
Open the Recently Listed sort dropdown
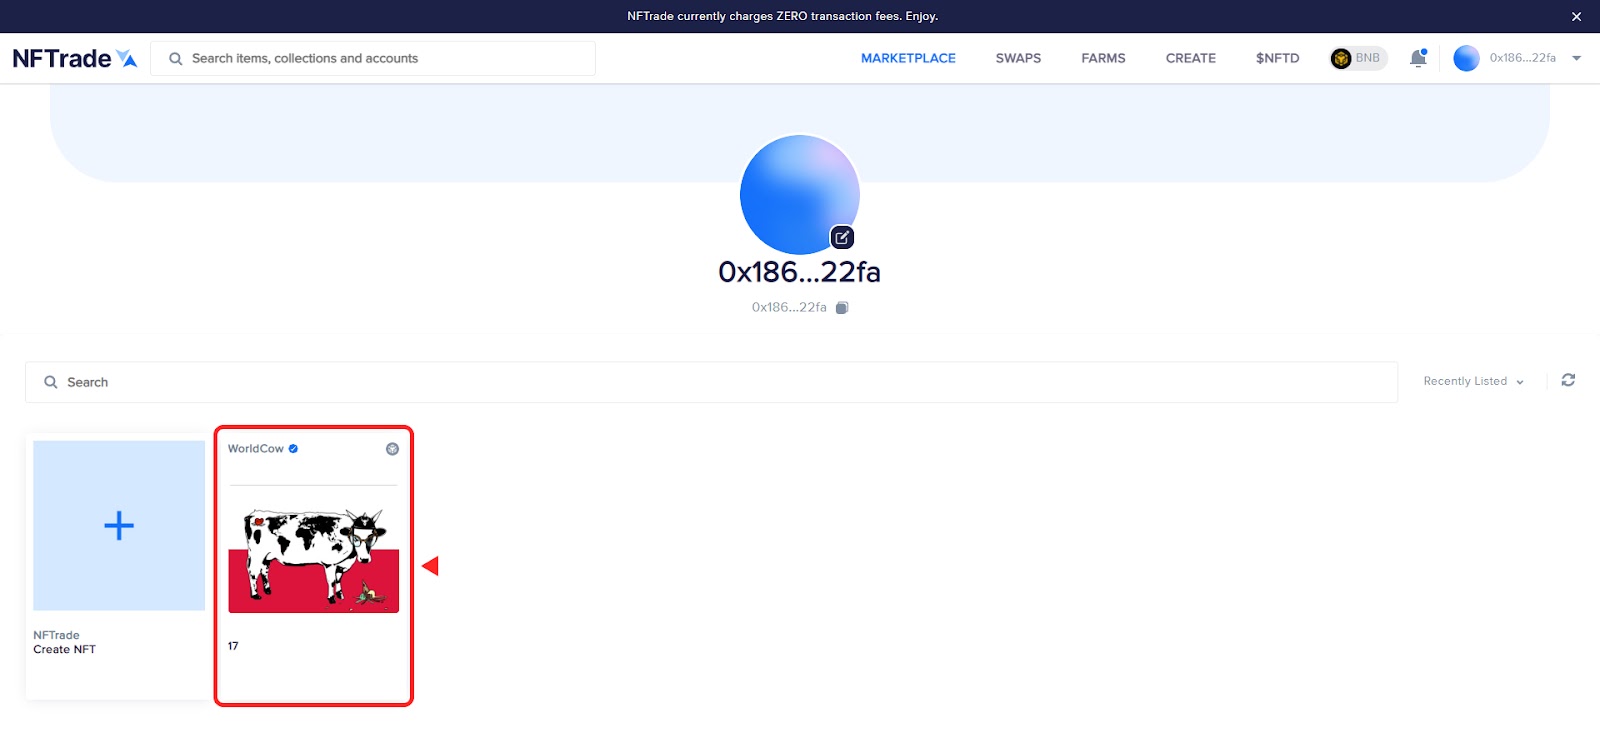coord(1473,381)
